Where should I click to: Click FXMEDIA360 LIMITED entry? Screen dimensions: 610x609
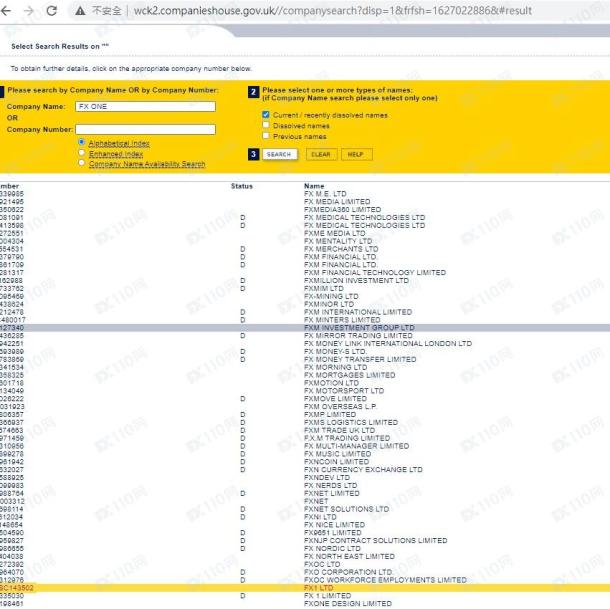tap(342, 209)
